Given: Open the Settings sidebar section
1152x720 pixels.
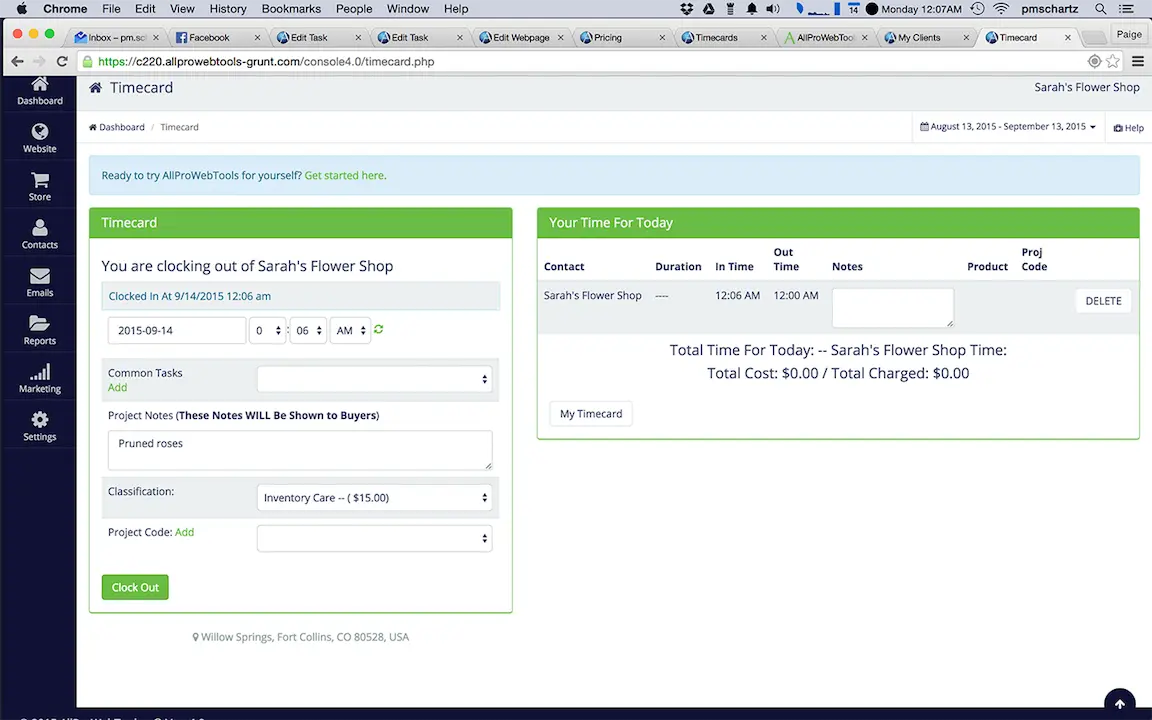Looking at the screenshot, I should click(x=40, y=426).
